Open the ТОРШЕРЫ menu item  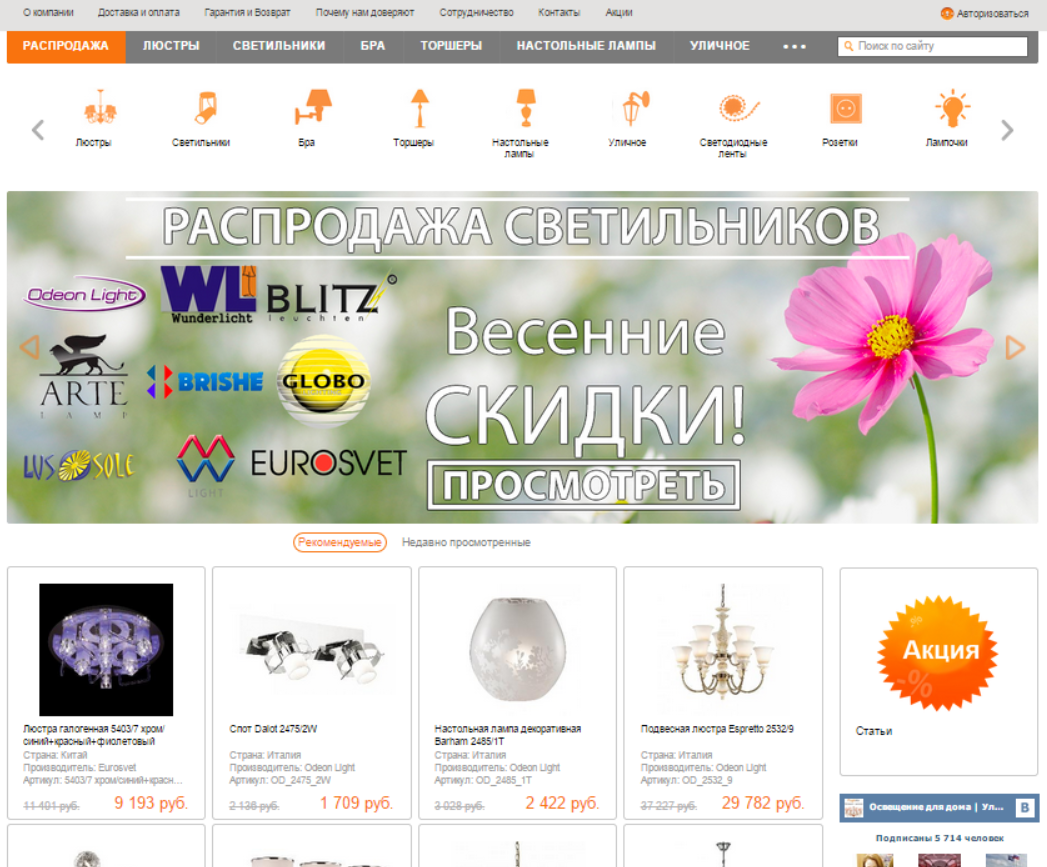pos(451,46)
